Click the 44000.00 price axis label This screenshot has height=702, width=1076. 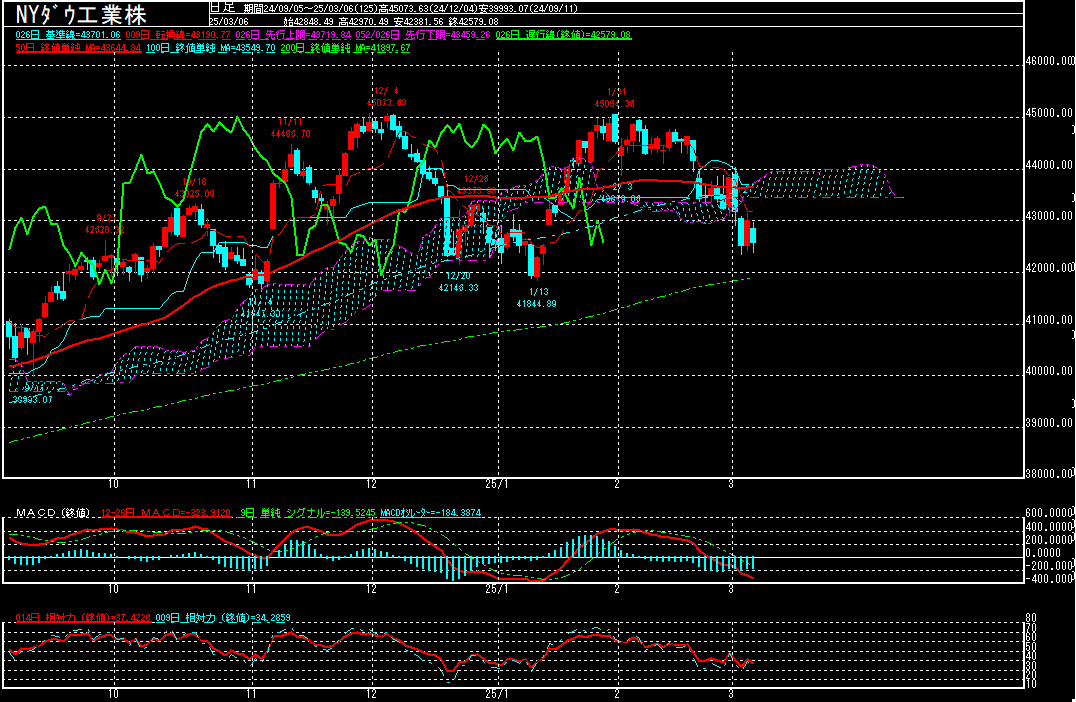click(x=1050, y=165)
